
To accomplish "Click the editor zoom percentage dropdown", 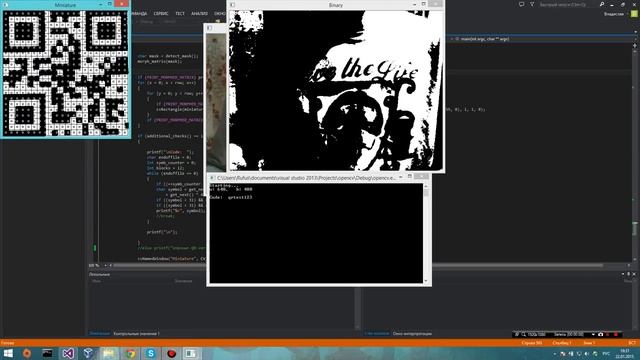I will pos(98,265).
